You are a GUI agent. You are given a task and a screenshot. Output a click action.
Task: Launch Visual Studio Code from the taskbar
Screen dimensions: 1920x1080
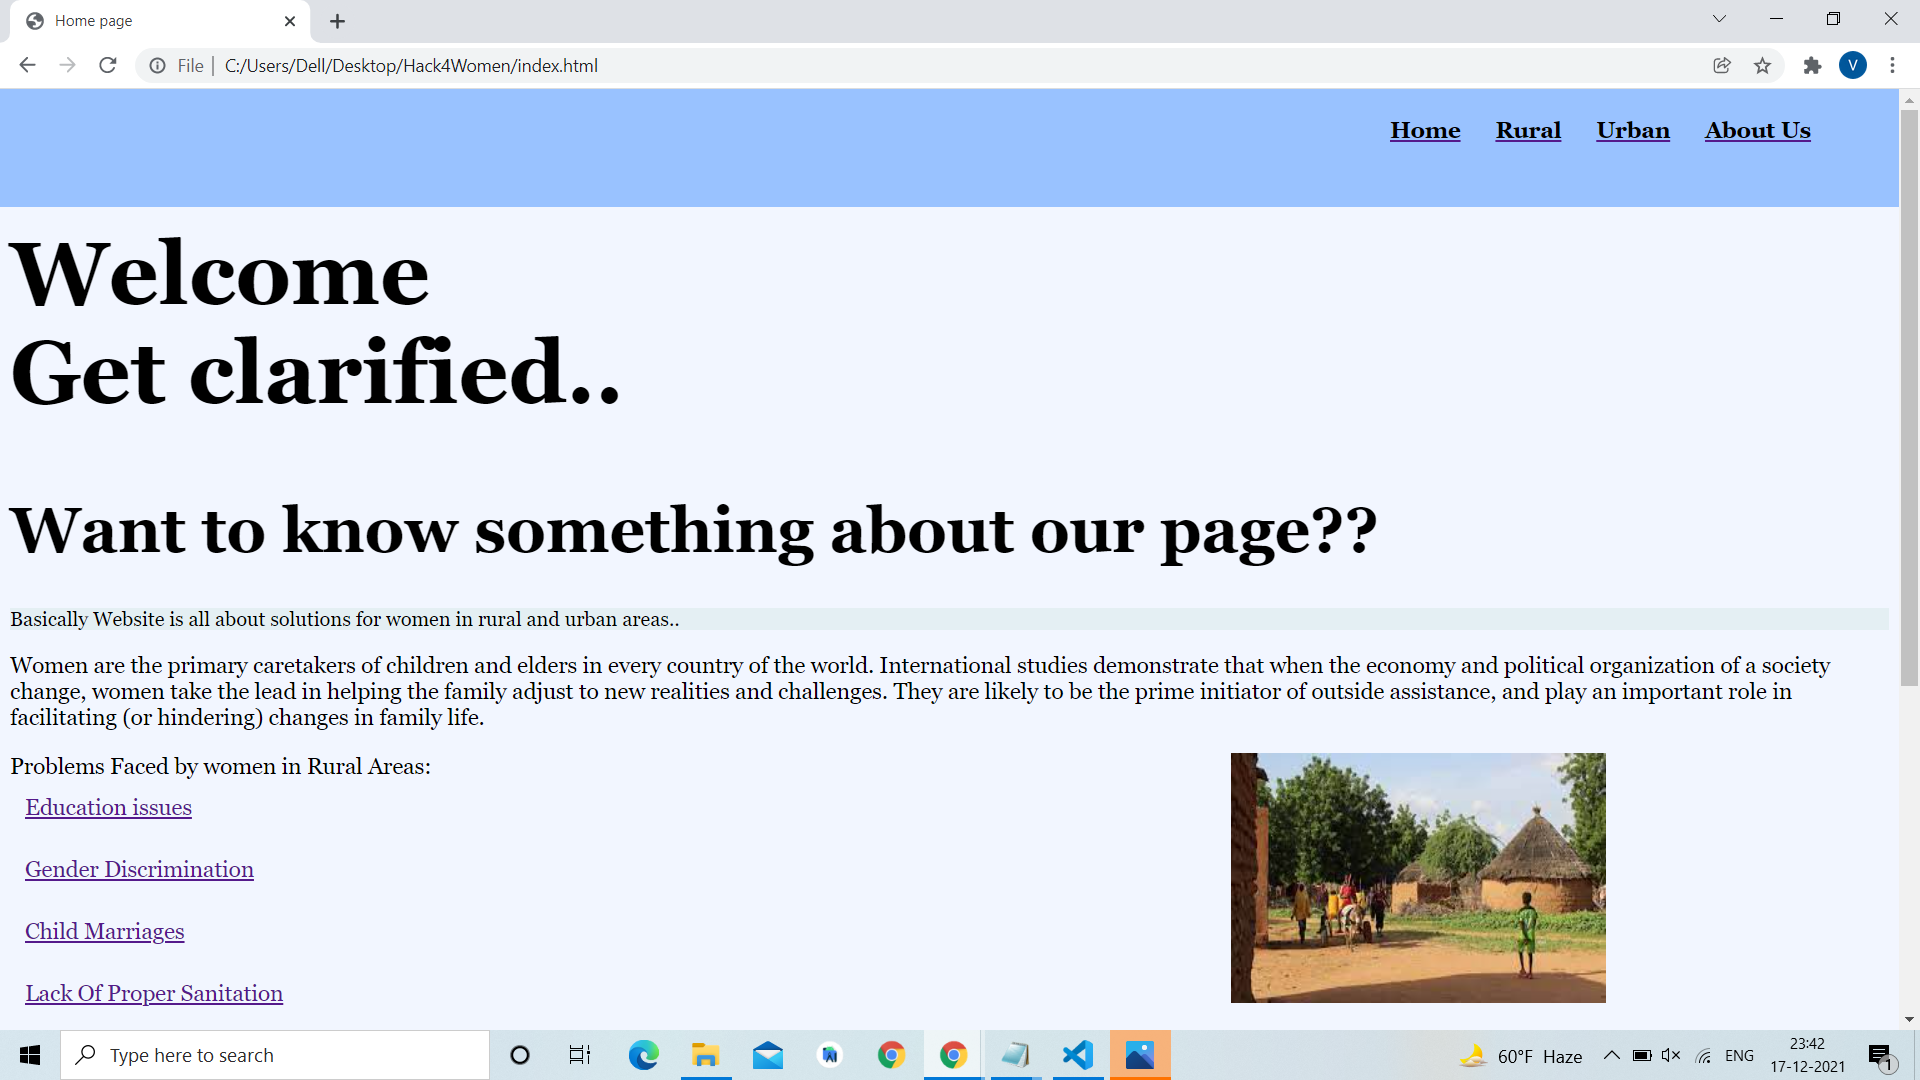1077,1055
